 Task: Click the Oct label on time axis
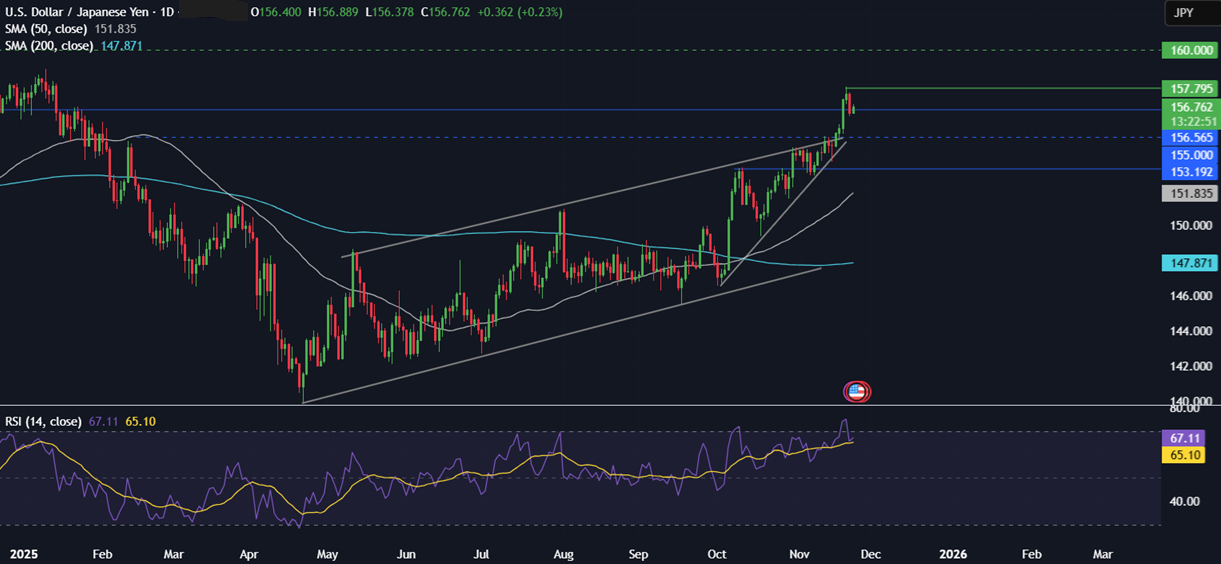[716, 554]
